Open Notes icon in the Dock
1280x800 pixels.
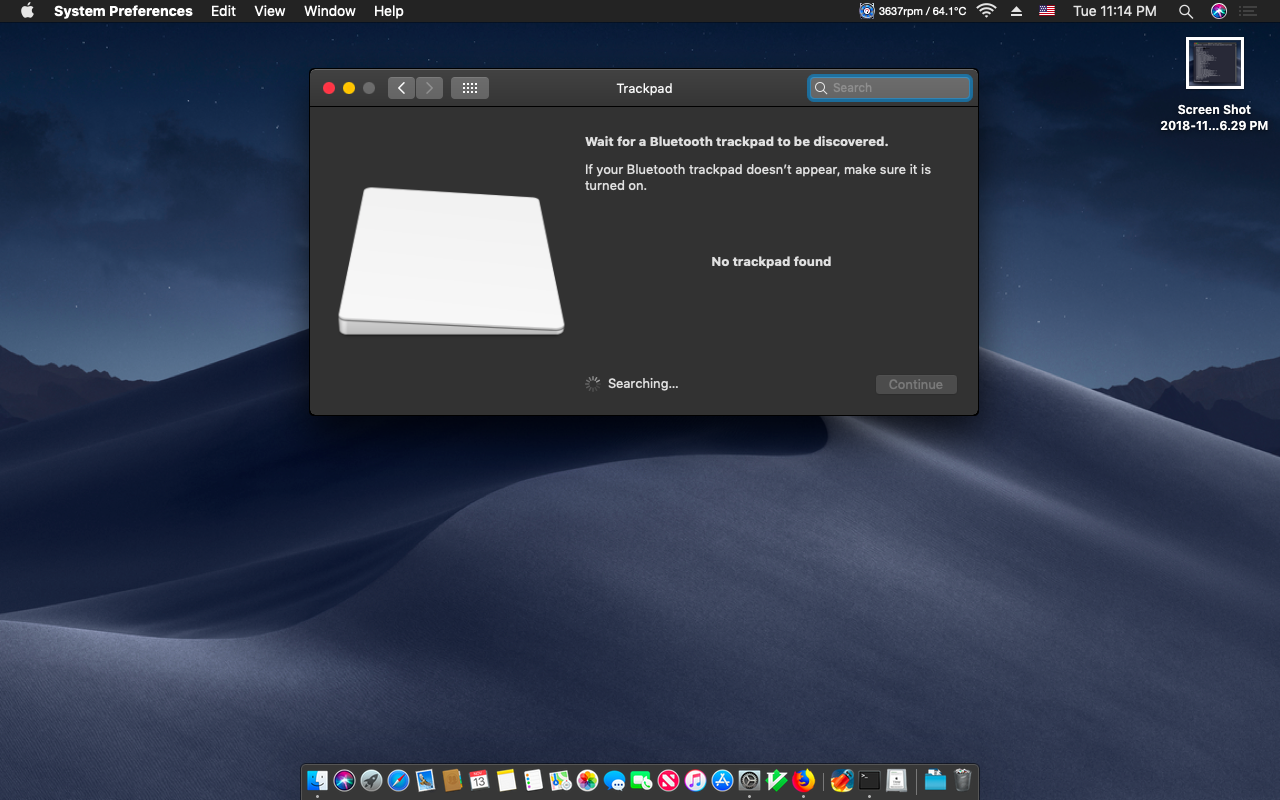506,780
